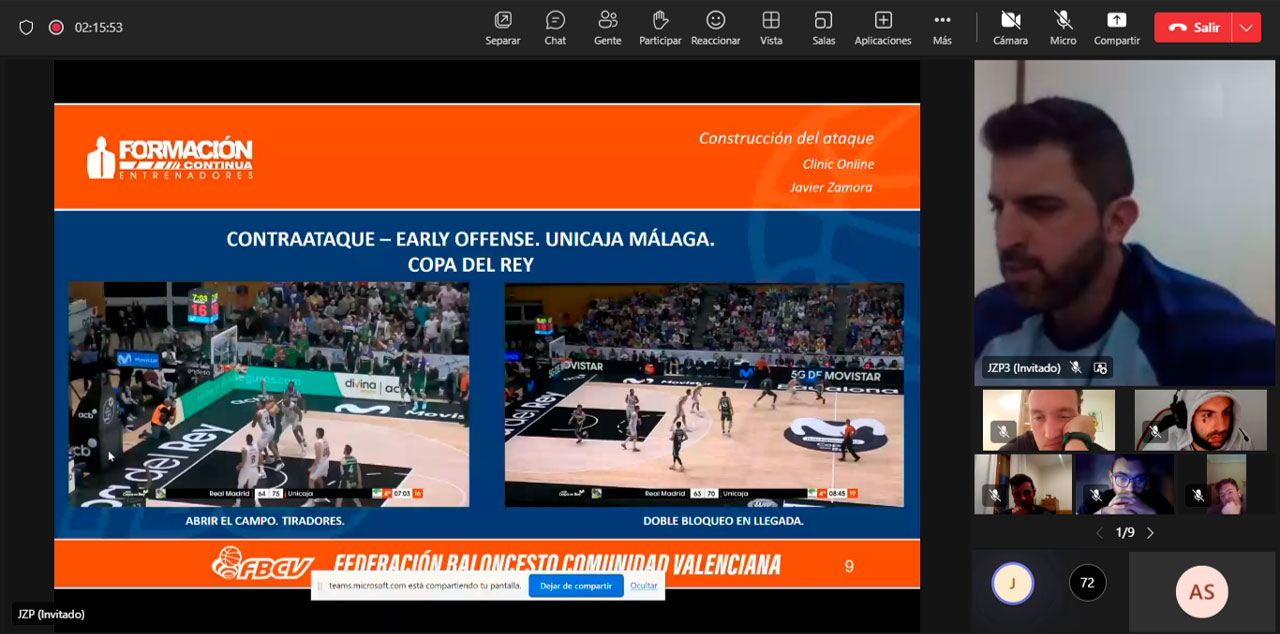
Task: Click 'Construcción del ataque' header text
Action: click(x=786, y=139)
